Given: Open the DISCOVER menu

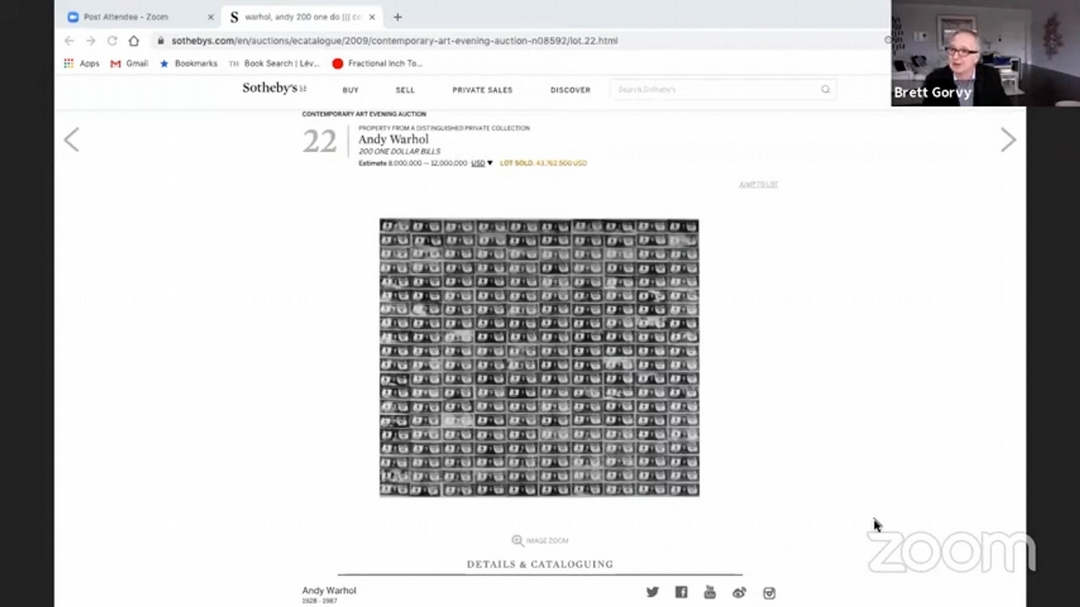Looking at the screenshot, I should (x=570, y=90).
